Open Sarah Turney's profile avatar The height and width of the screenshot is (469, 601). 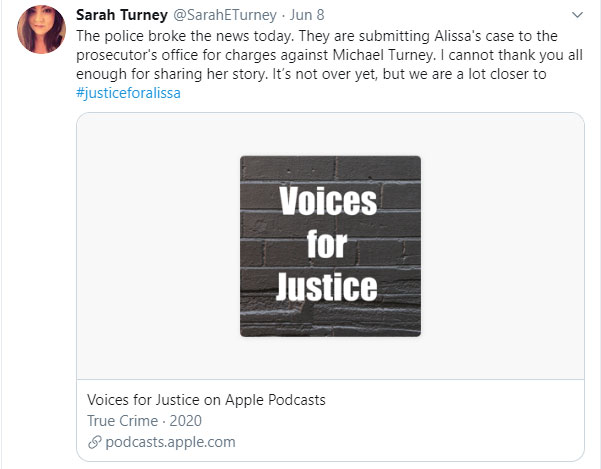(x=43, y=30)
